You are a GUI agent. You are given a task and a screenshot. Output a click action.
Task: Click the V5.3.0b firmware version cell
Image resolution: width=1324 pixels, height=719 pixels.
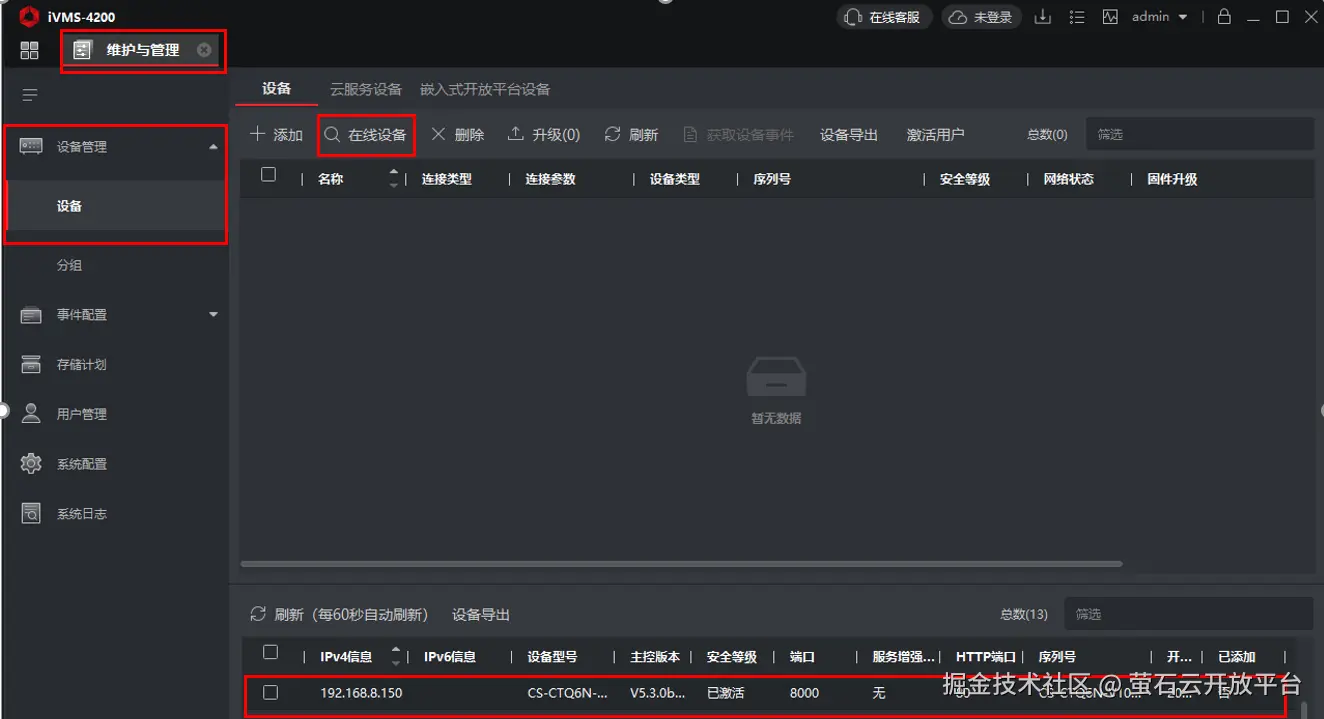coord(658,693)
